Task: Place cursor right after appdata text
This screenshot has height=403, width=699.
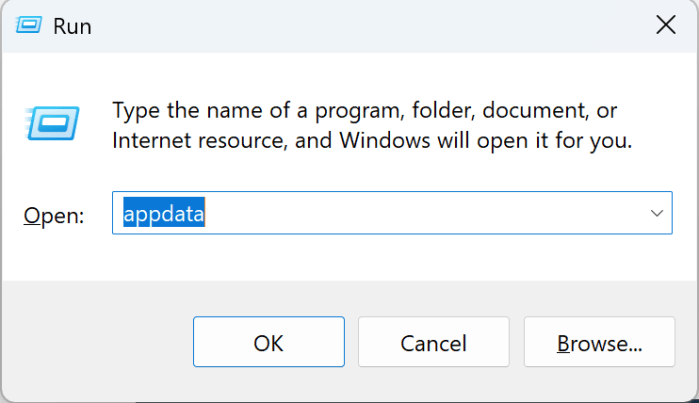Action: tap(206, 214)
